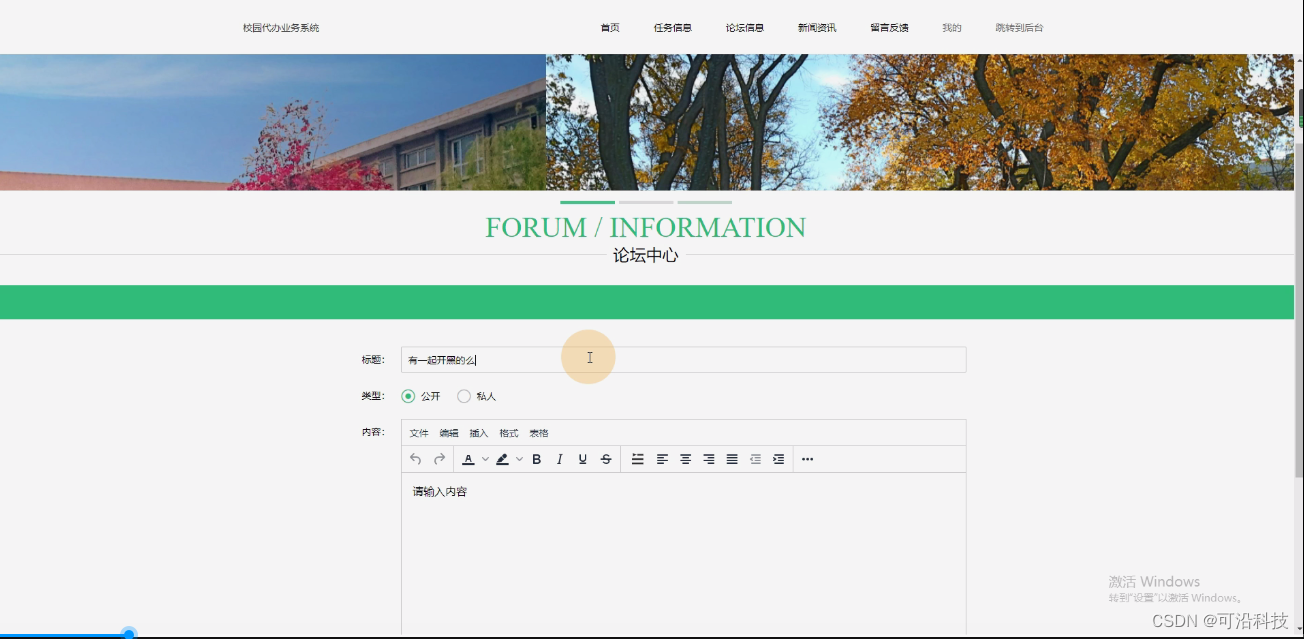Align text right
The width and height of the screenshot is (1304, 639).
coord(709,459)
